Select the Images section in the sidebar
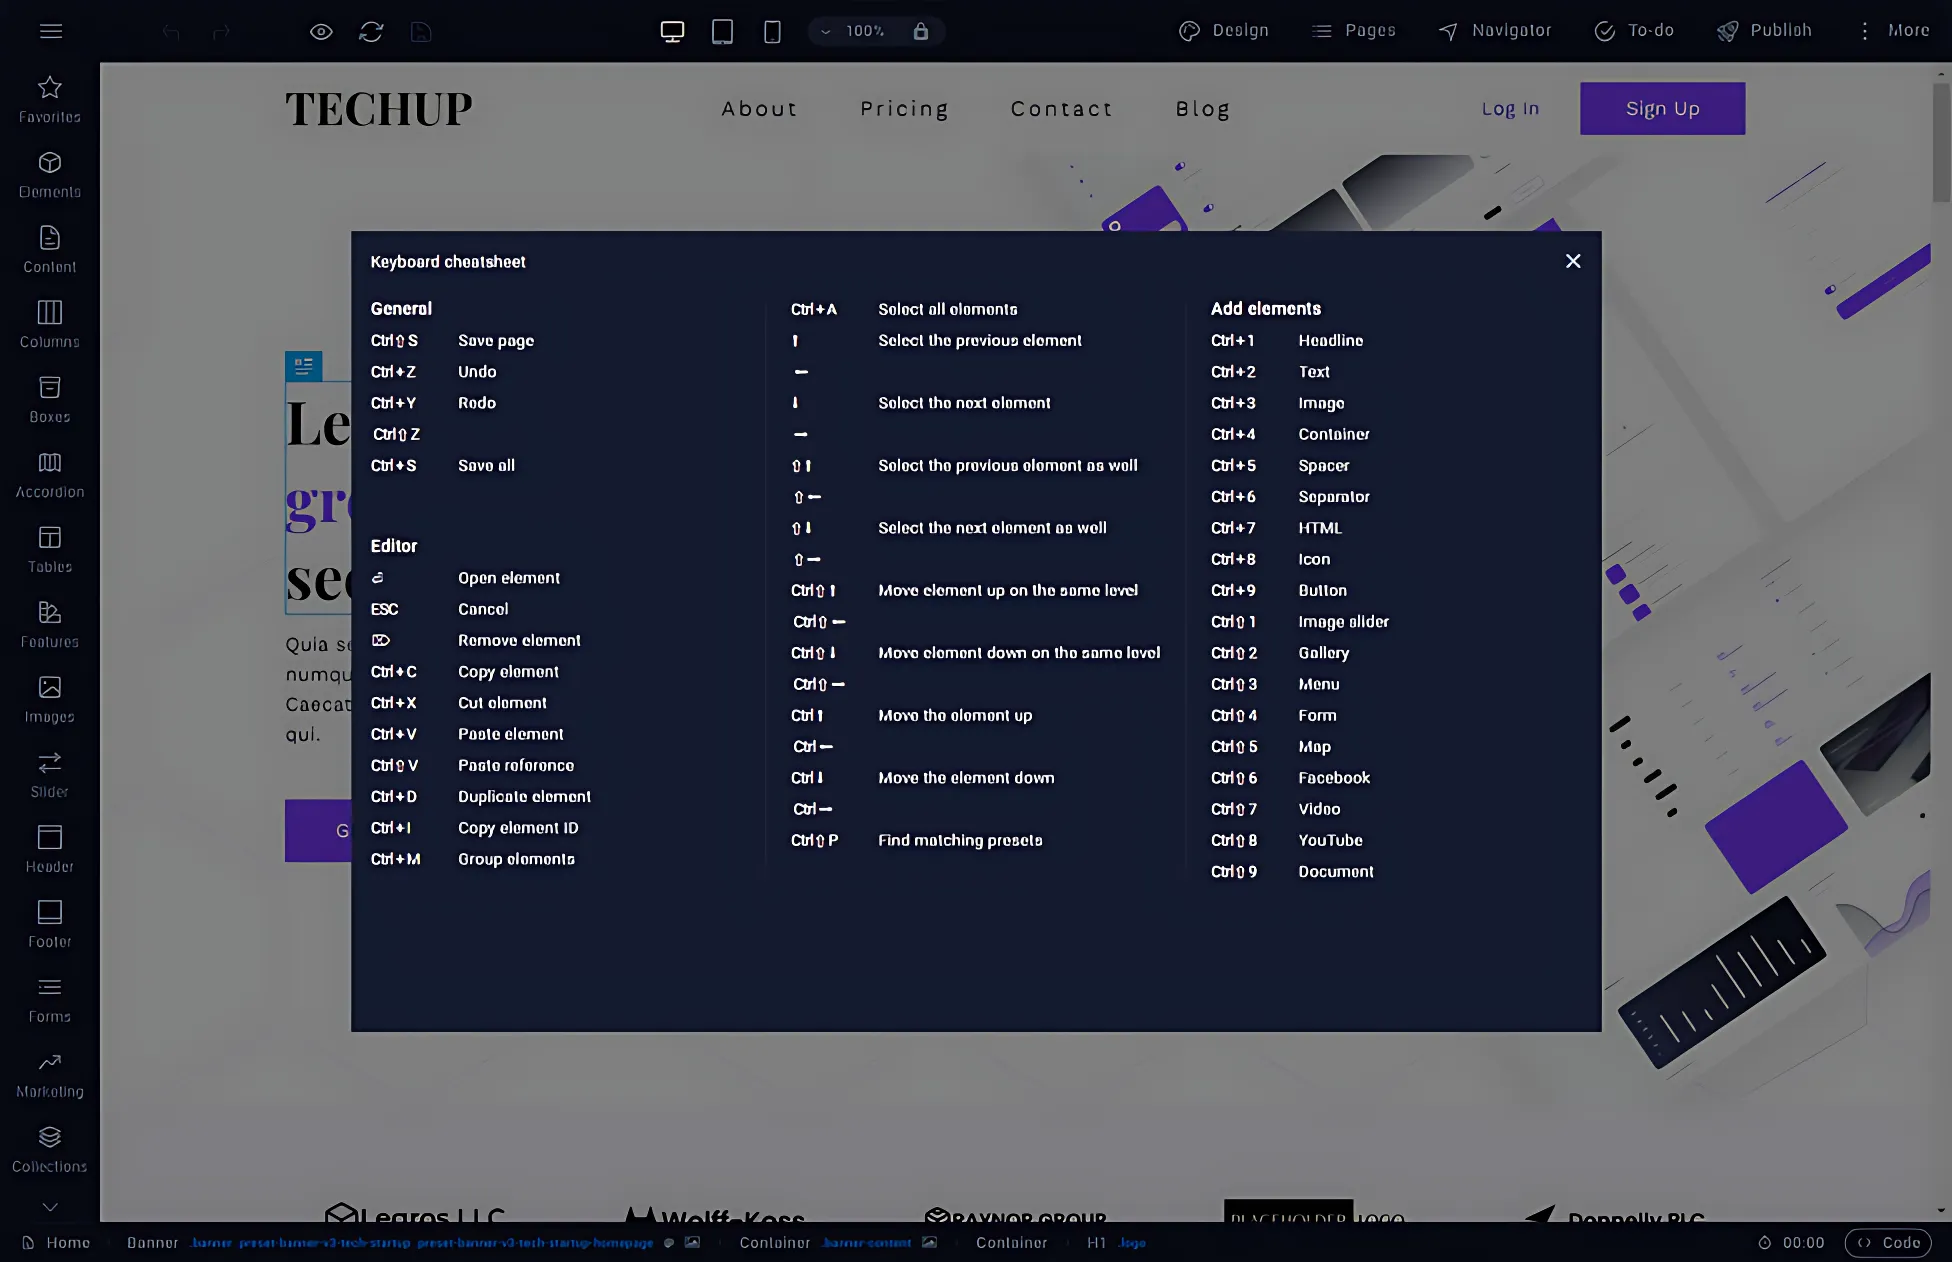 click(49, 697)
